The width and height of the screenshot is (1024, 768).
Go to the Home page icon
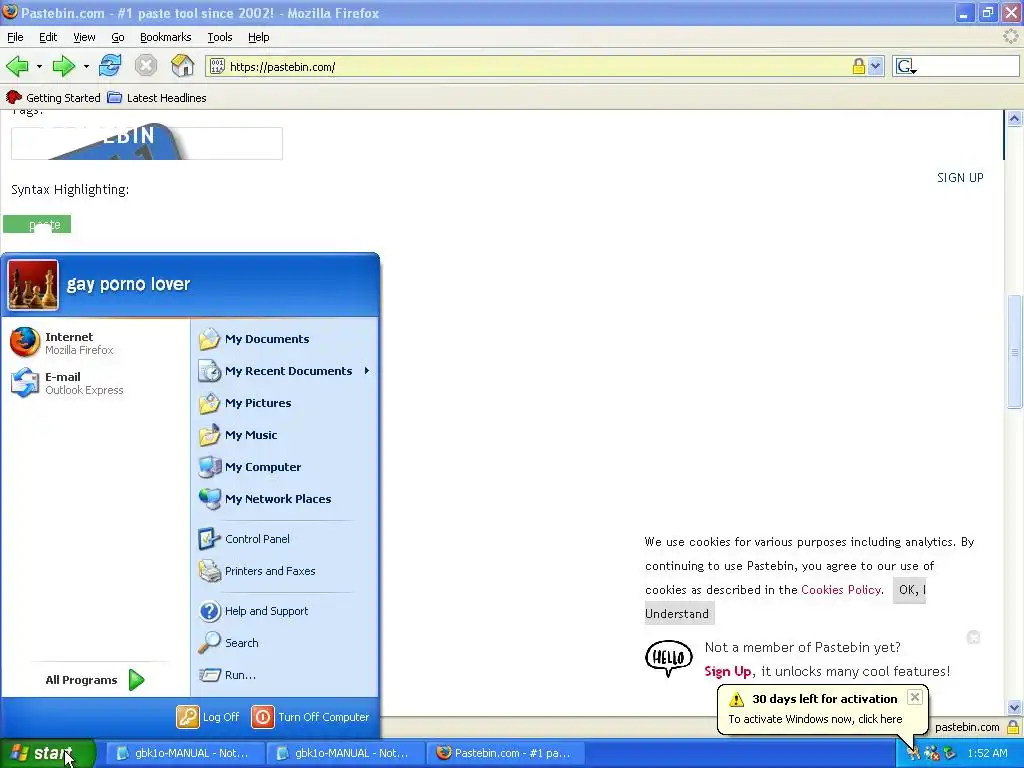pyautogui.click(x=182, y=66)
